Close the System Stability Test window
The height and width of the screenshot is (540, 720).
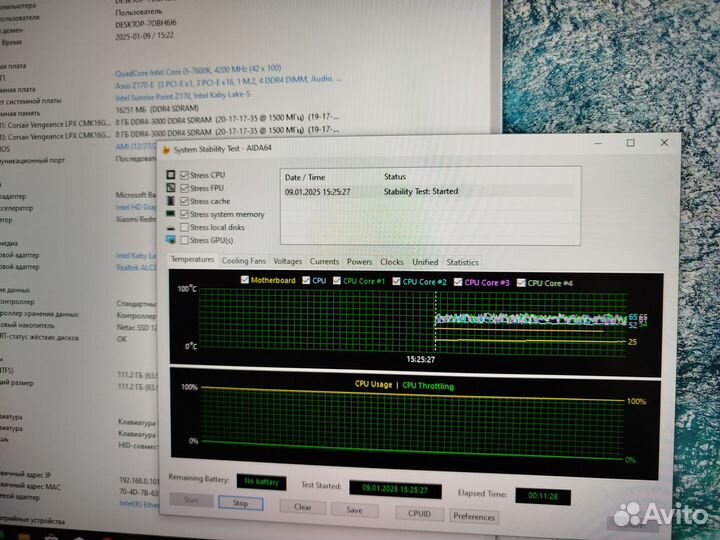click(664, 142)
